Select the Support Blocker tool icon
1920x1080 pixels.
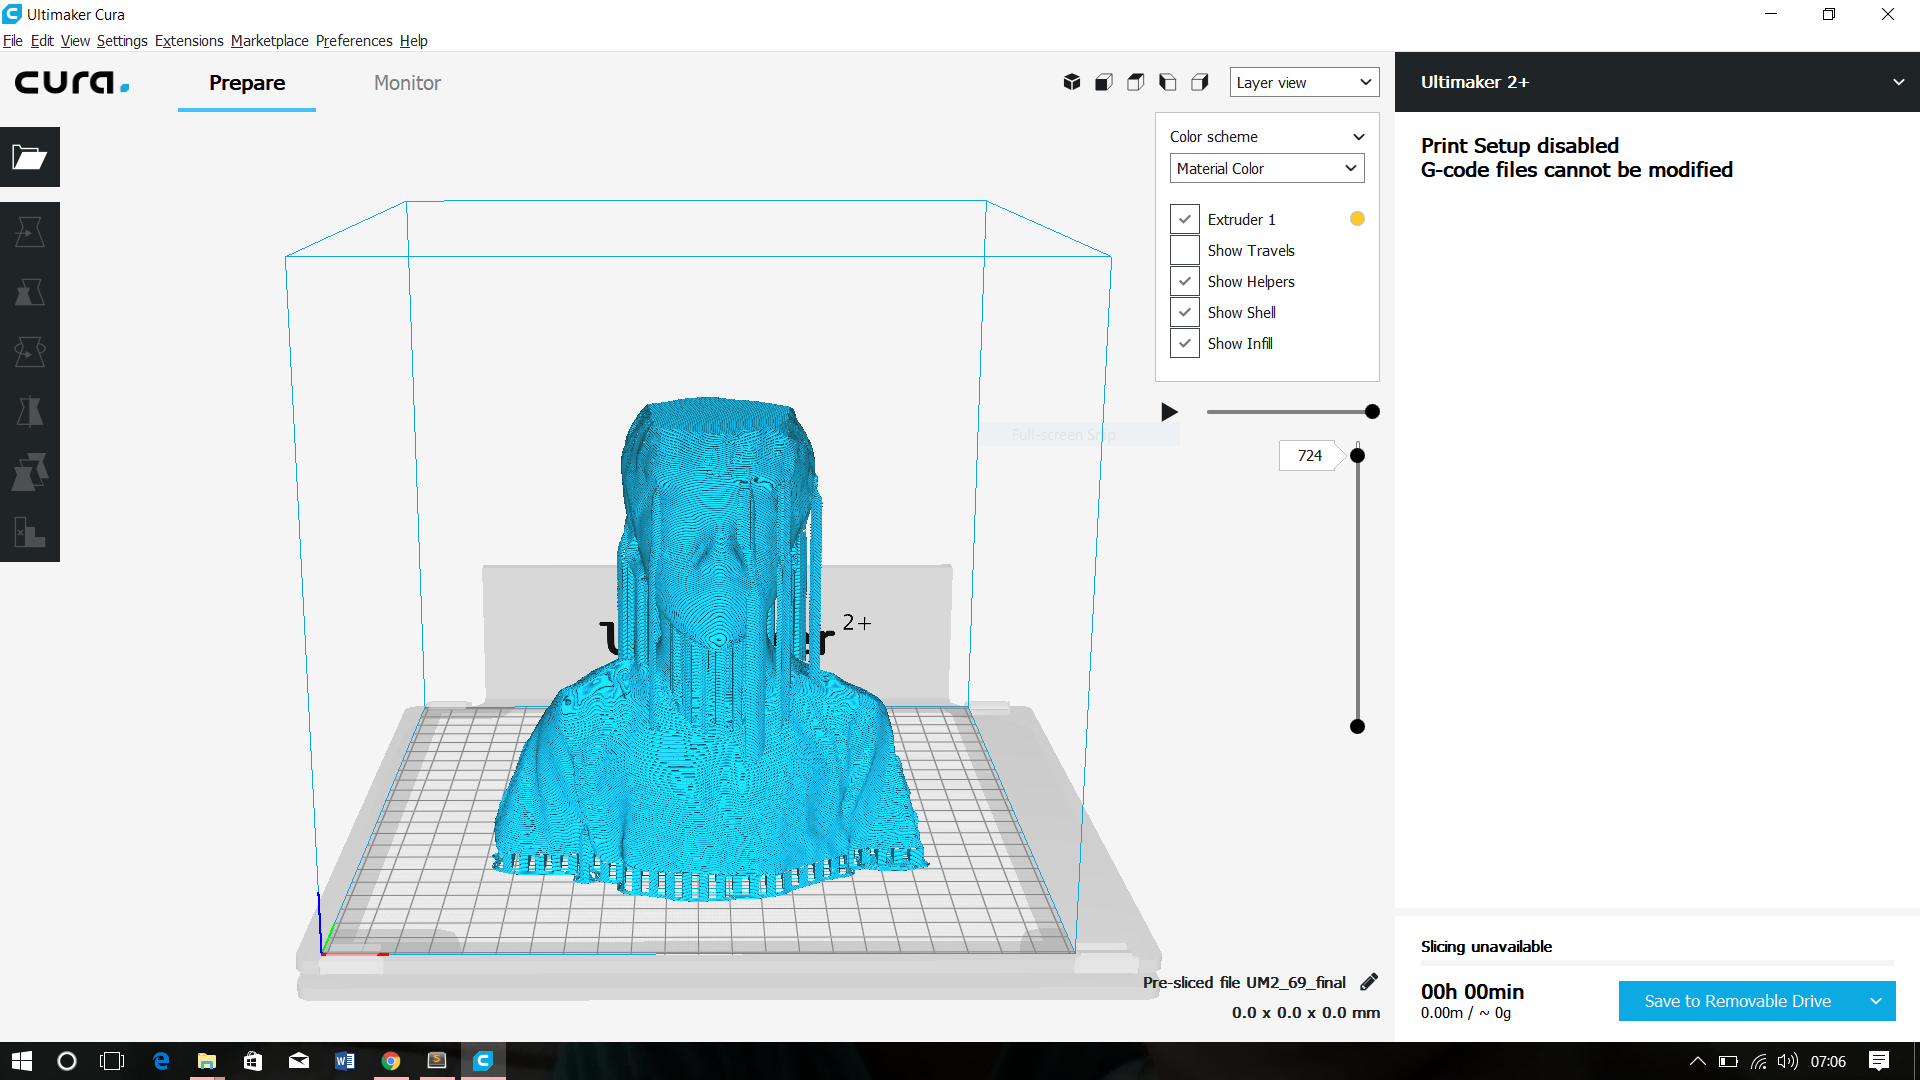[29, 532]
